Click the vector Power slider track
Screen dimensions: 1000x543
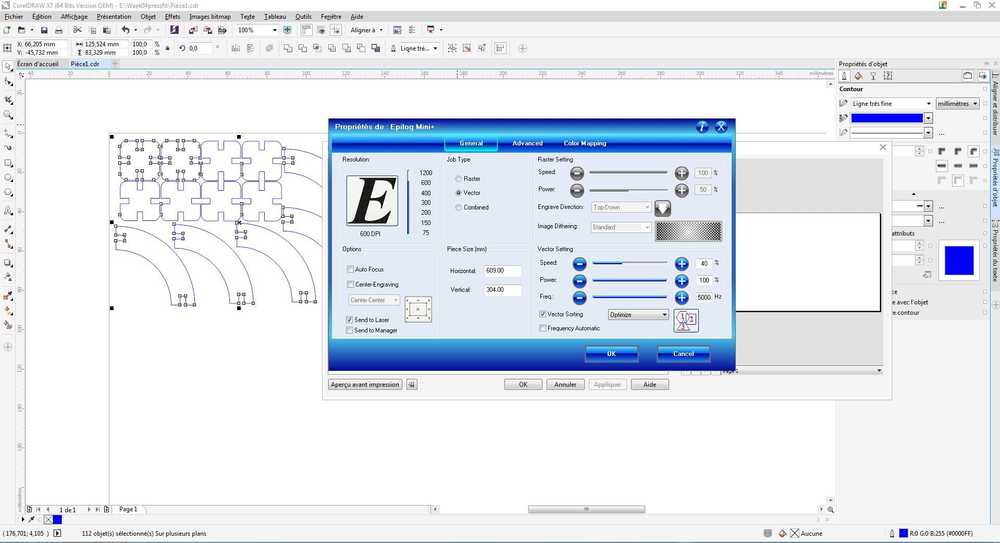[629, 281]
